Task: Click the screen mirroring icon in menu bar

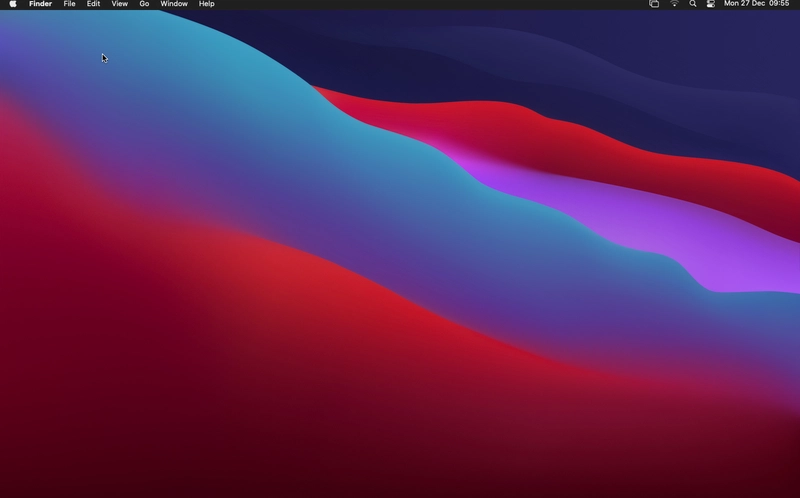Action: tap(654, 4)
